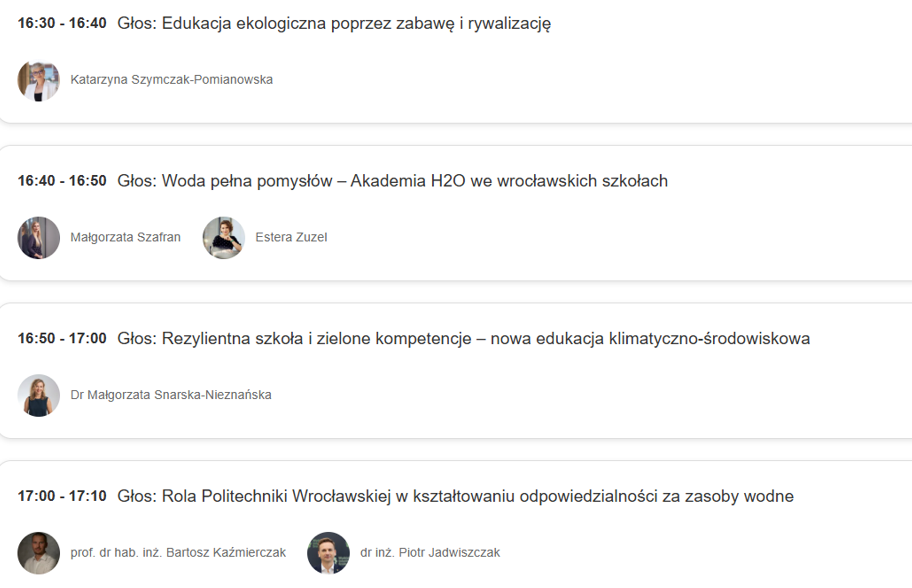Click Bartosz Kaźmierczak's profile photo
The image size is (912, 588).
[x=39, y=552]
